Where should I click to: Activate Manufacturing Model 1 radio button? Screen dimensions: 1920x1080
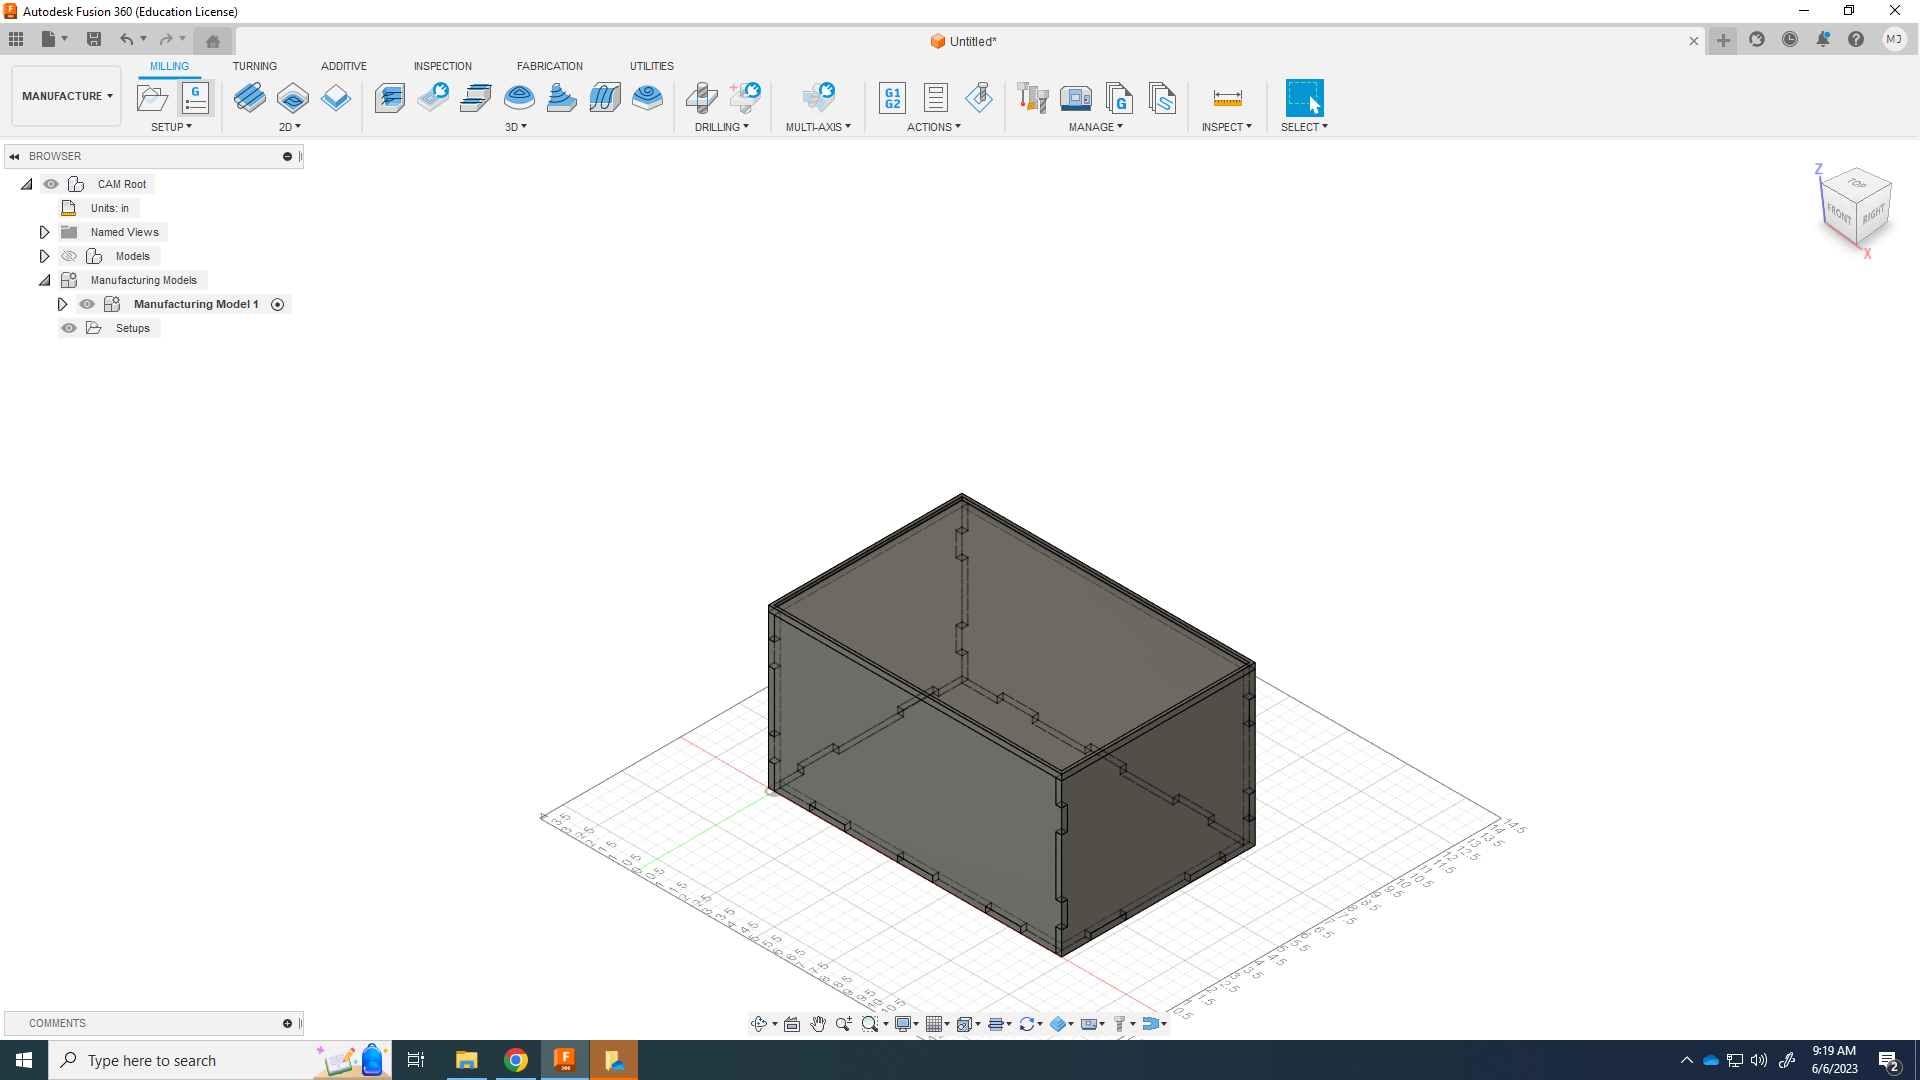[278, 304]
